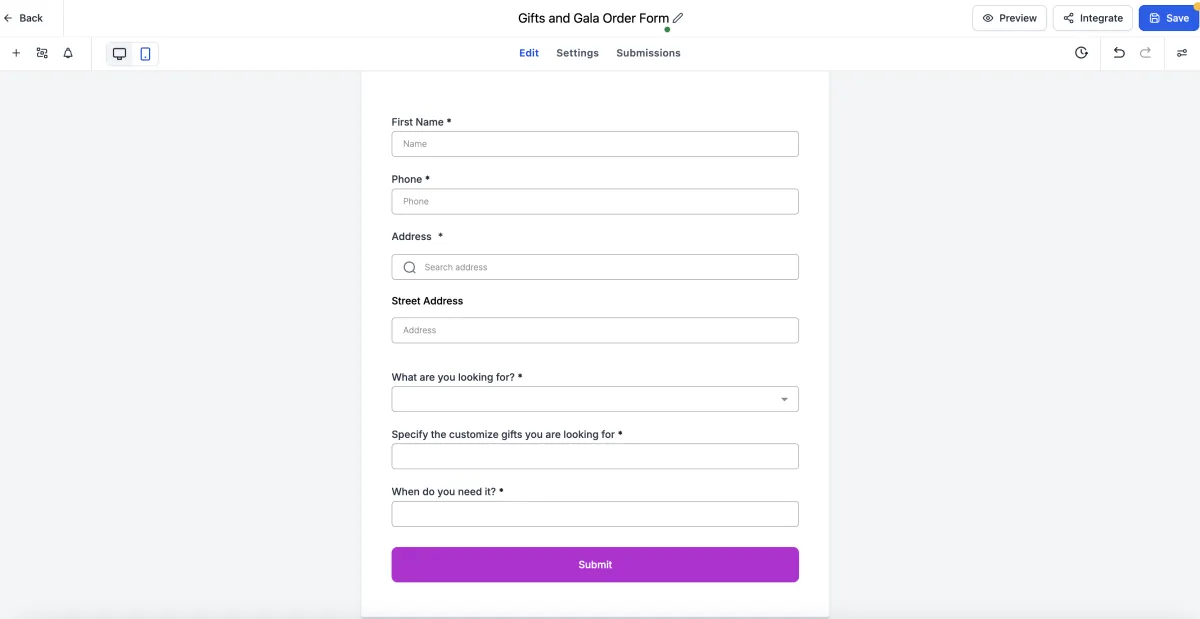Screen dimensions: 1200x619
Task: Open the bell notifications icon
Action: click(x=68, y=53)
